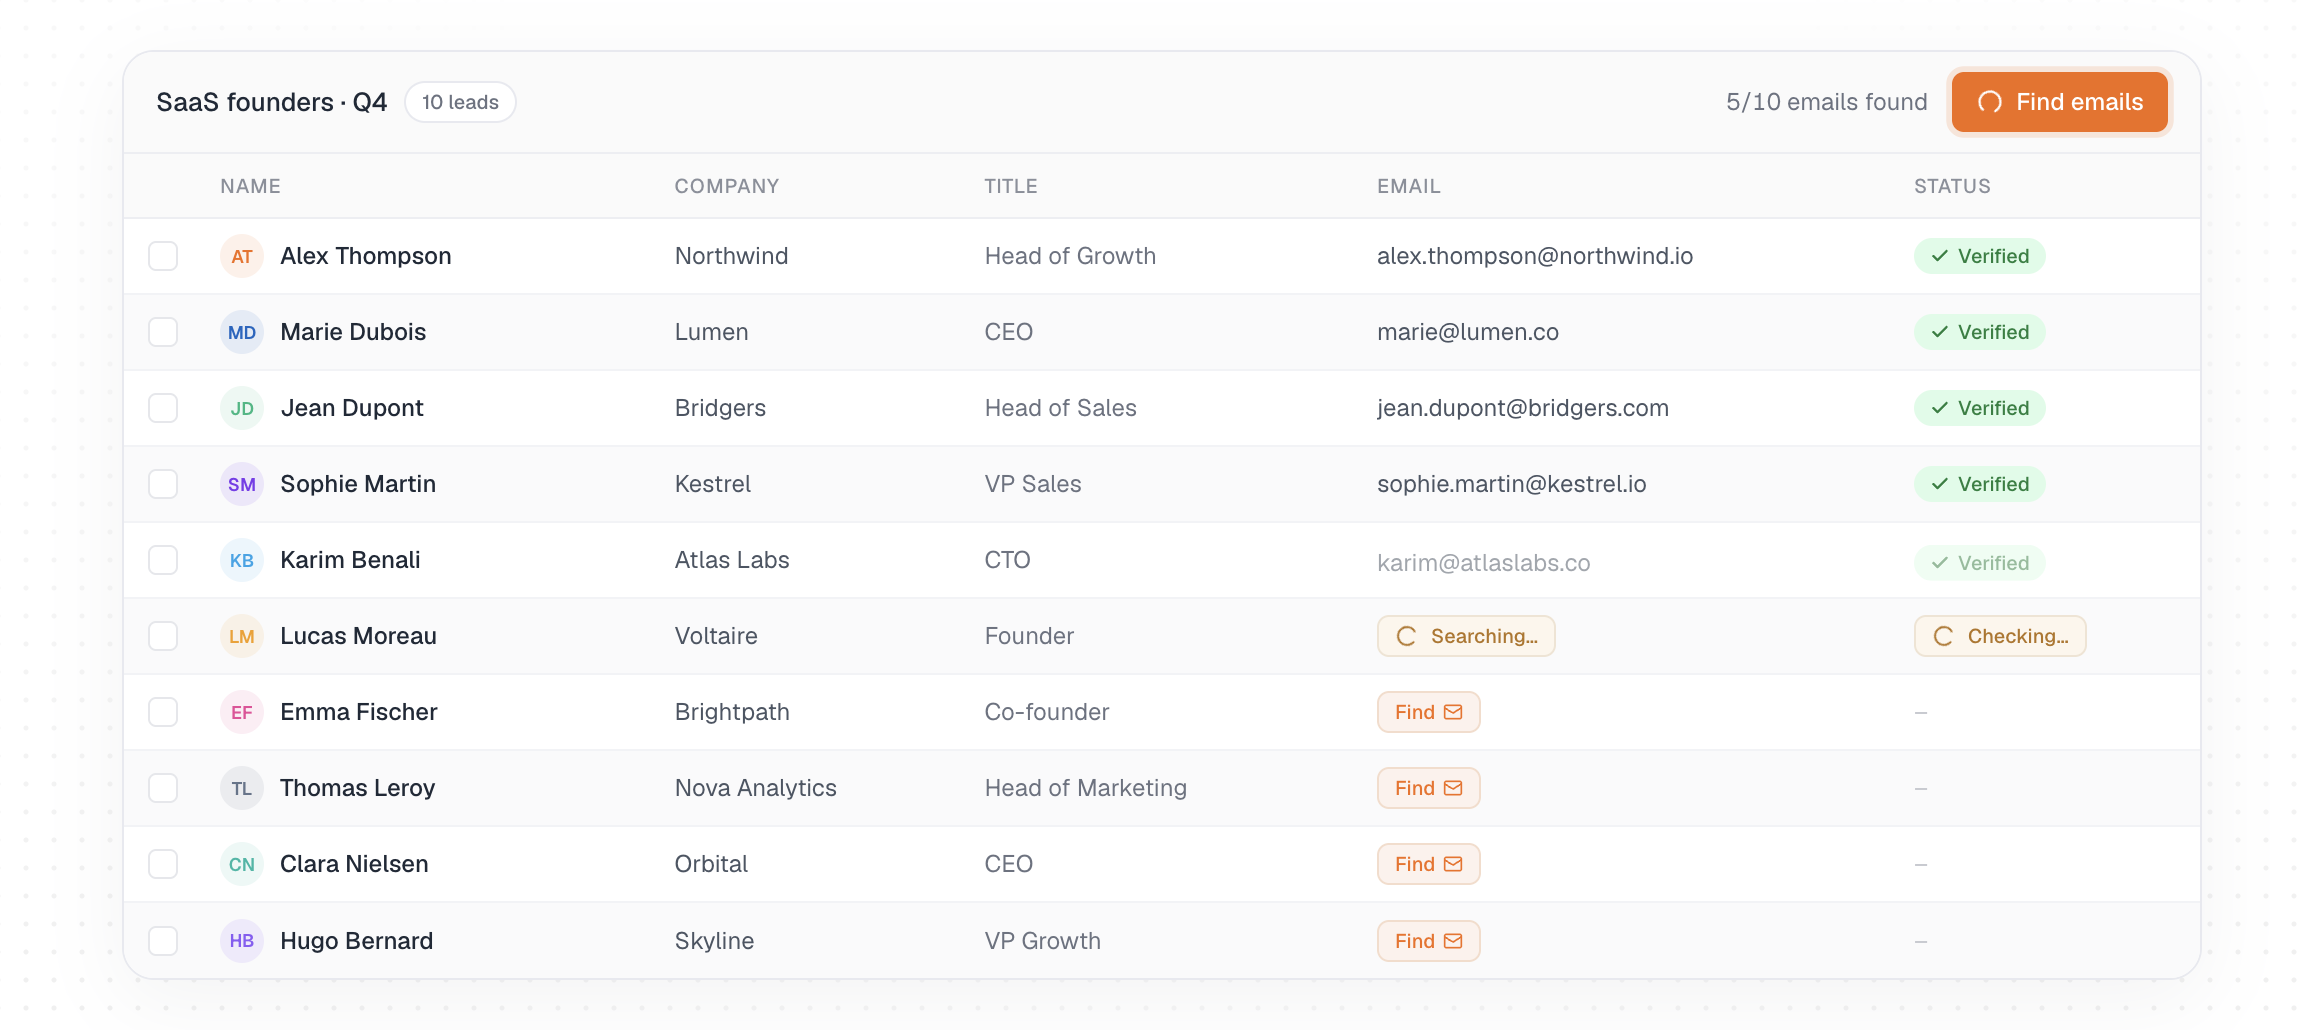This screenshot has width=2312, height=1030.
Task: Click the name Alex Thompson
Action: tap(366, 256)
